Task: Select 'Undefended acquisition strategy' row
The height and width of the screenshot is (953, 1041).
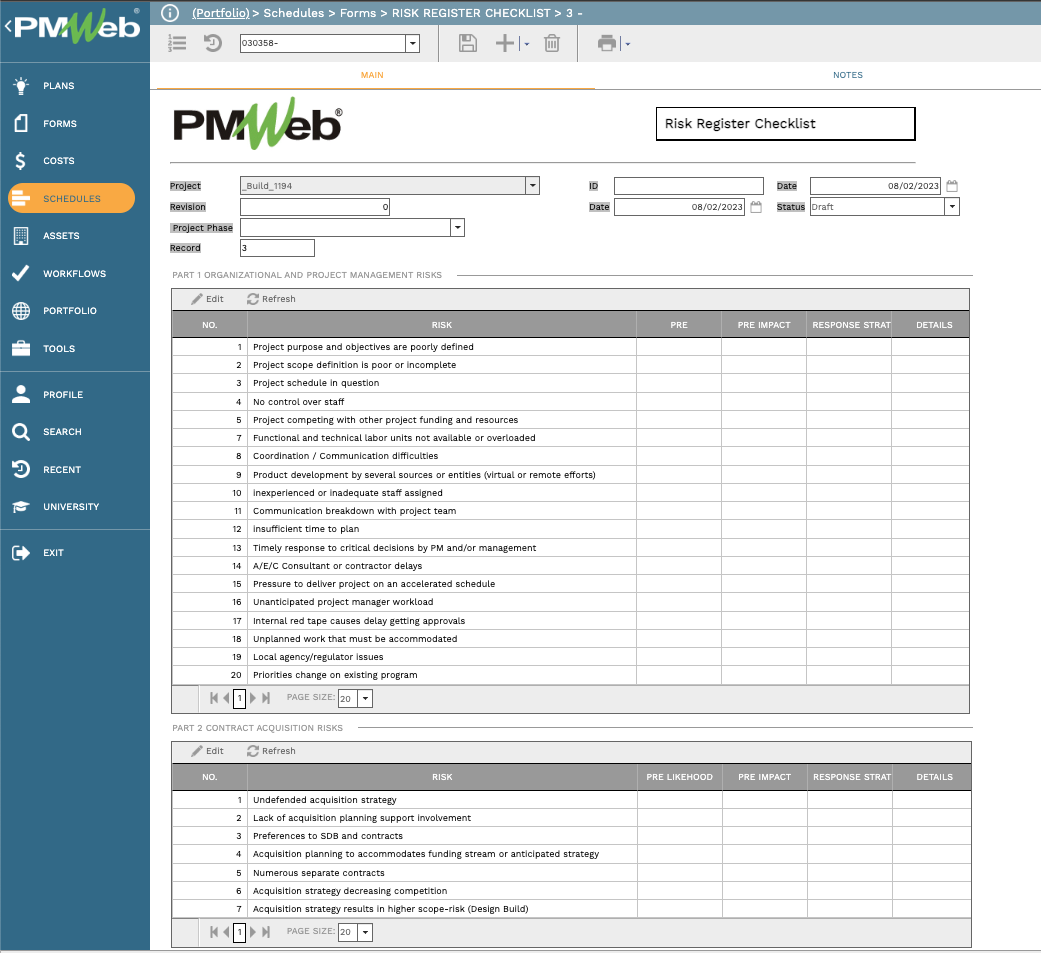Action: (572, 800)
